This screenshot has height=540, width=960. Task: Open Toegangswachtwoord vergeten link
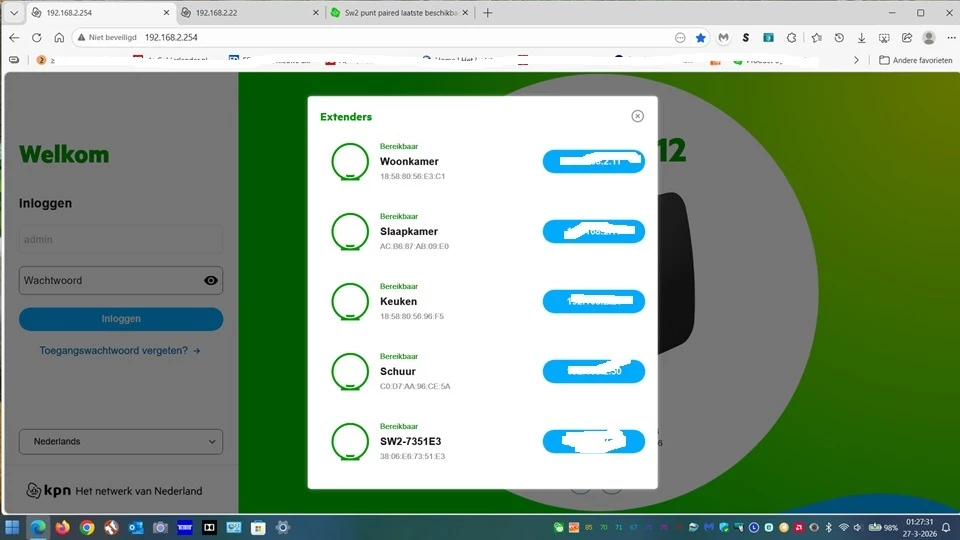[x=120, y=351]
